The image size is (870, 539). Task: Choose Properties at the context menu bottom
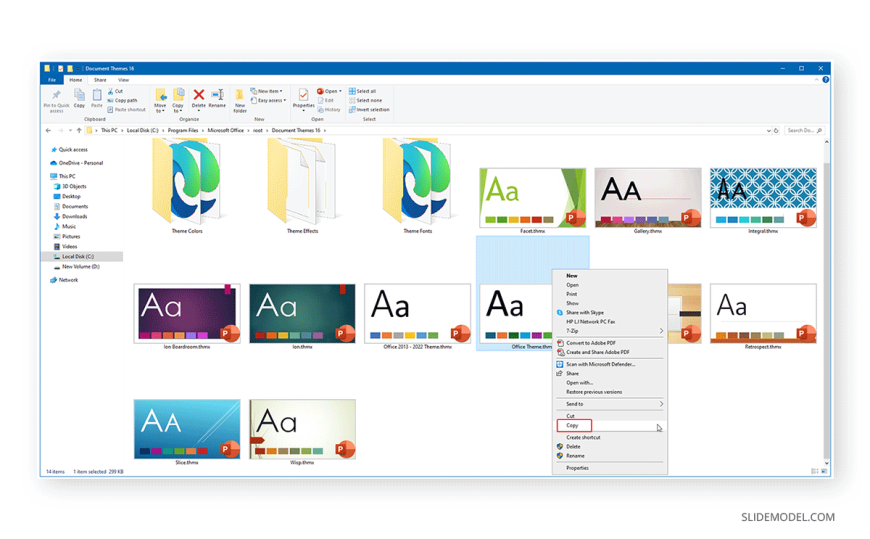(x=610, y=468)
